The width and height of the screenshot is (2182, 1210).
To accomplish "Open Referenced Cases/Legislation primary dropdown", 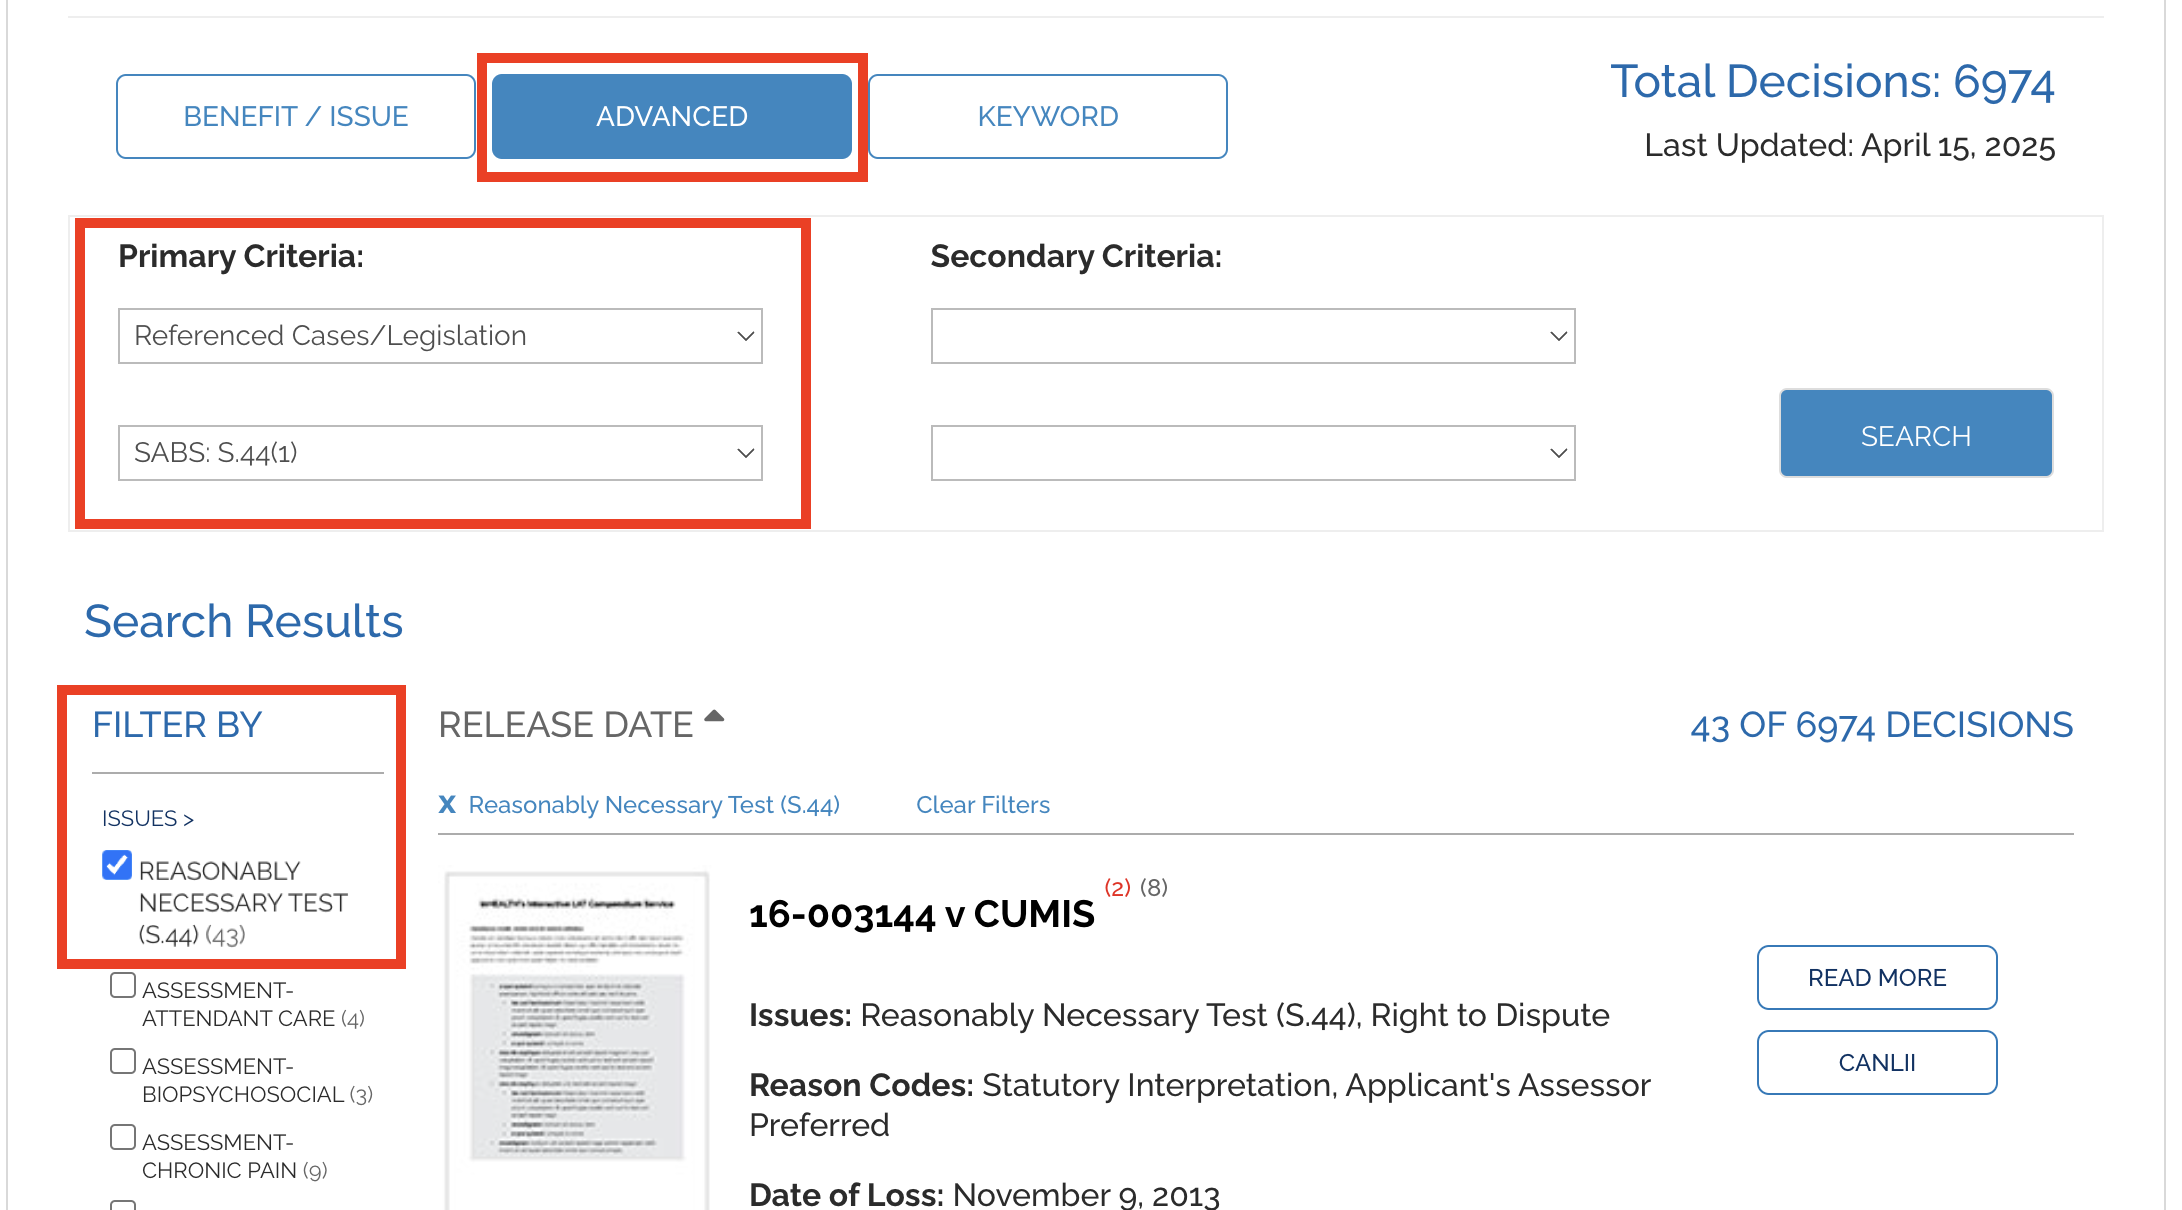I will [x=440, y=336].
